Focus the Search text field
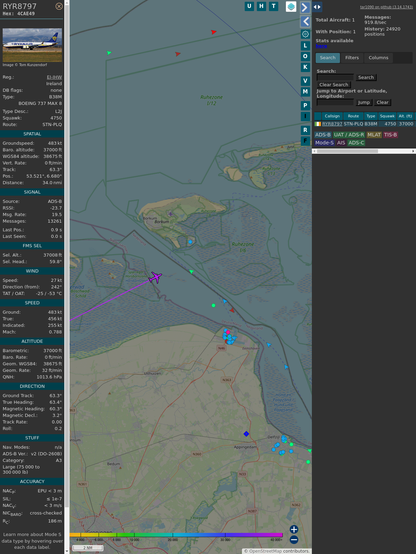The width and height of the screenshot is (416, 554). (335, 77)
